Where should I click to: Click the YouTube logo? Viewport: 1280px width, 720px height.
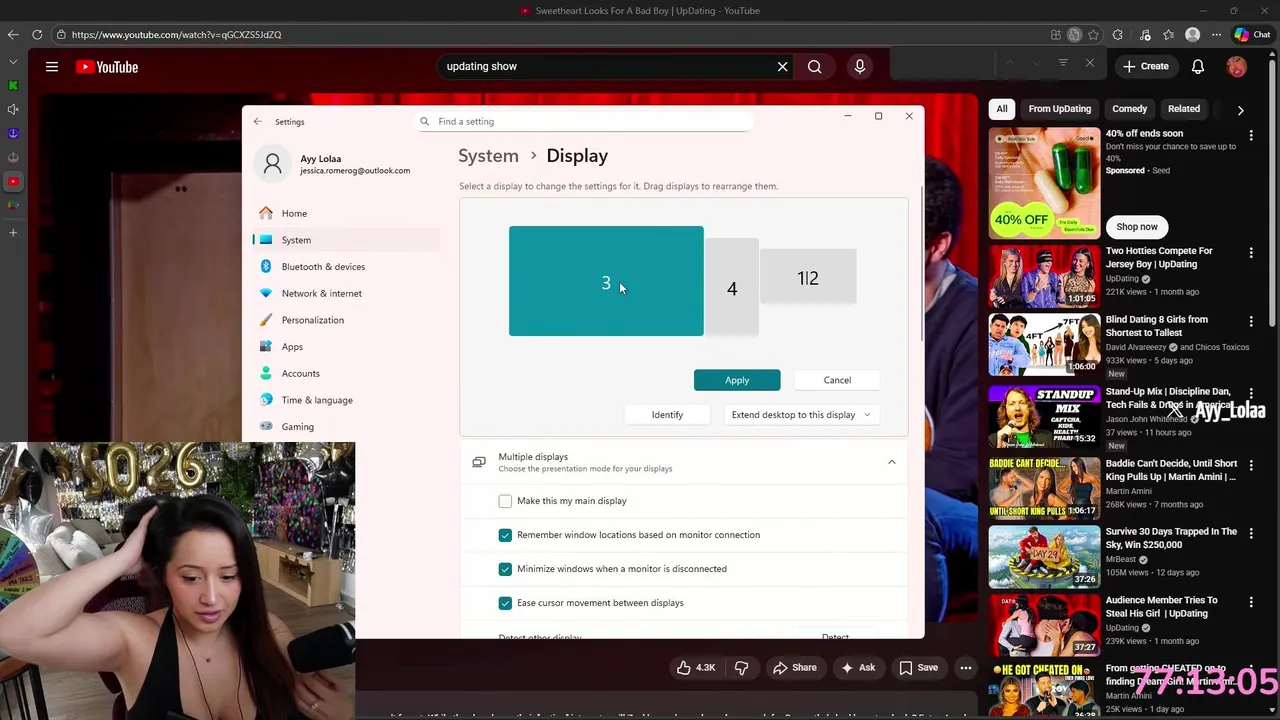[107, 67]
